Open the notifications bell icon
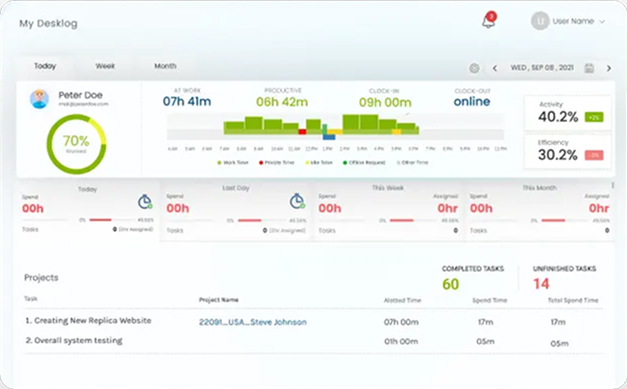The image size is (627, 389). [x=488, y=20]
